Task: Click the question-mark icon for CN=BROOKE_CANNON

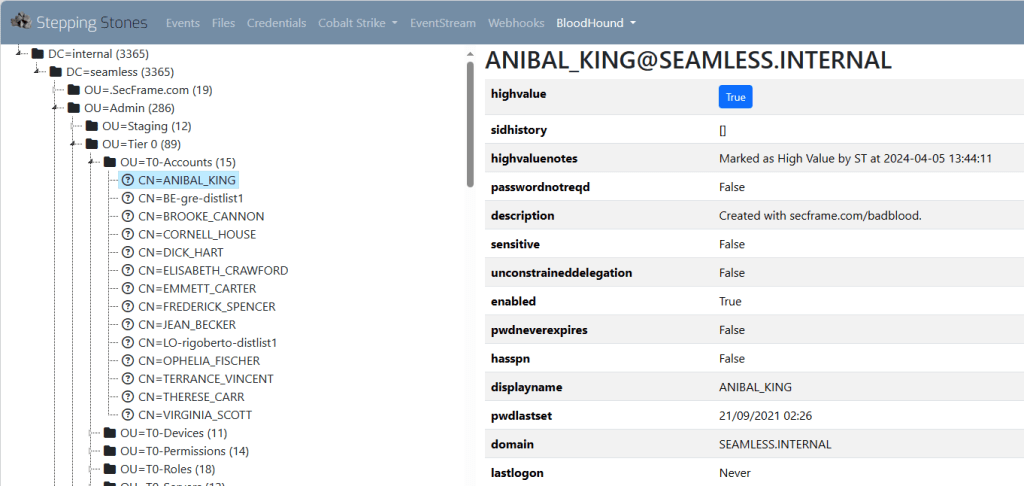Action: click(x=128, y=216)
